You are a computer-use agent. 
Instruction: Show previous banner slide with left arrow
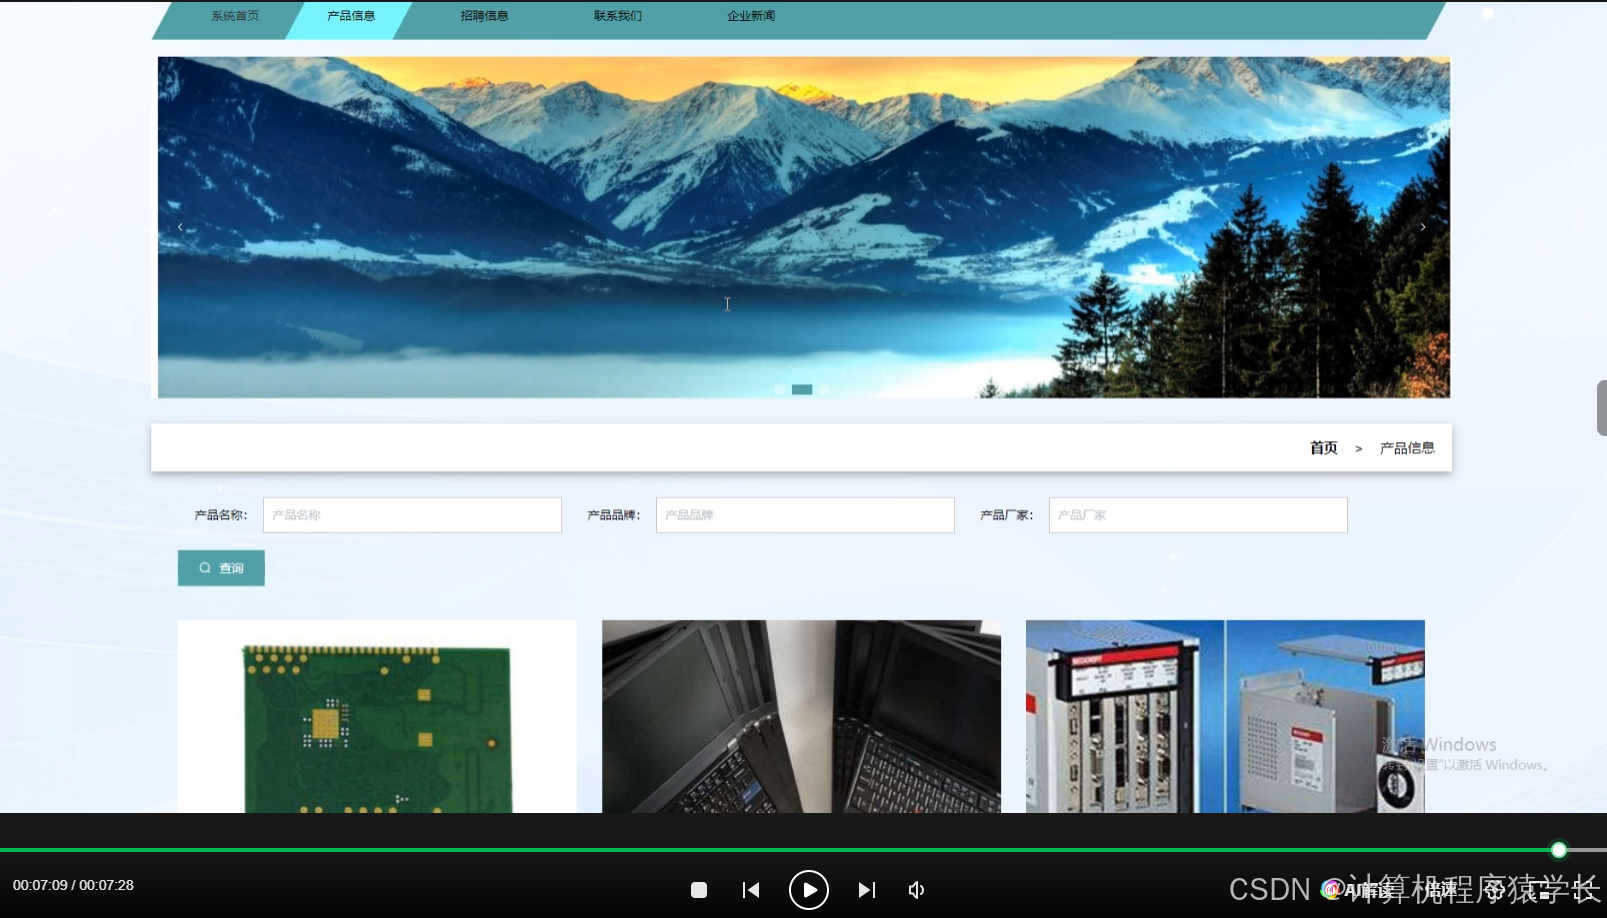pos(180,227)
